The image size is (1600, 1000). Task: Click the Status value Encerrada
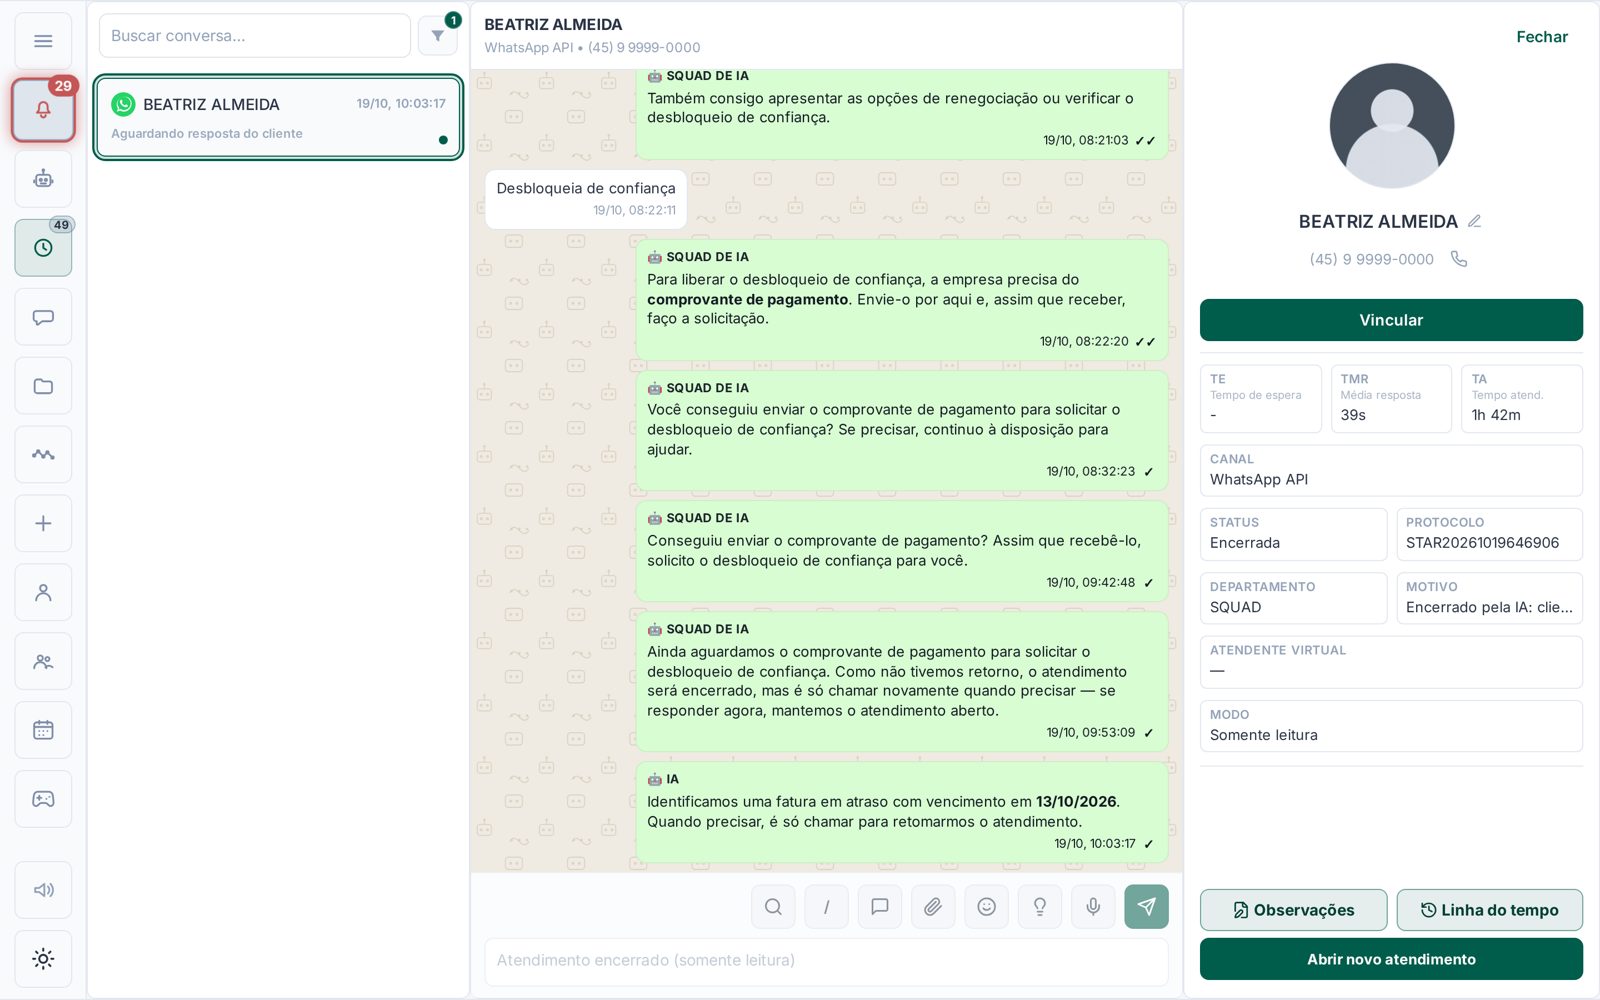click(x=1245, y=543)
